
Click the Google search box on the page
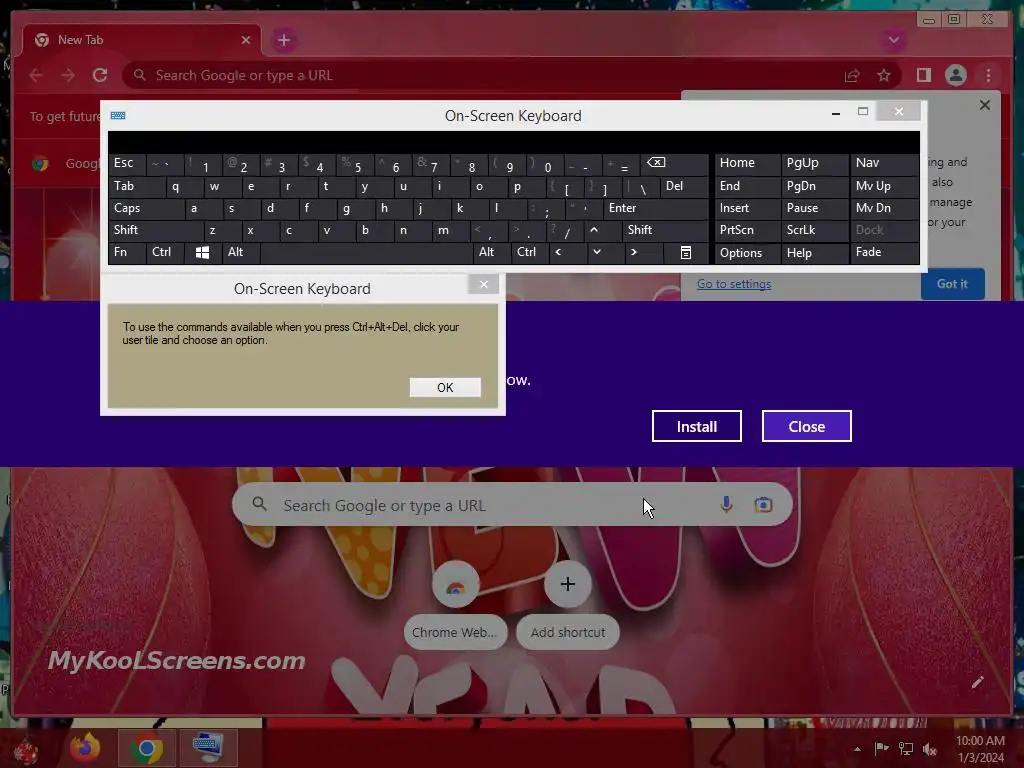tap(512, 505)
